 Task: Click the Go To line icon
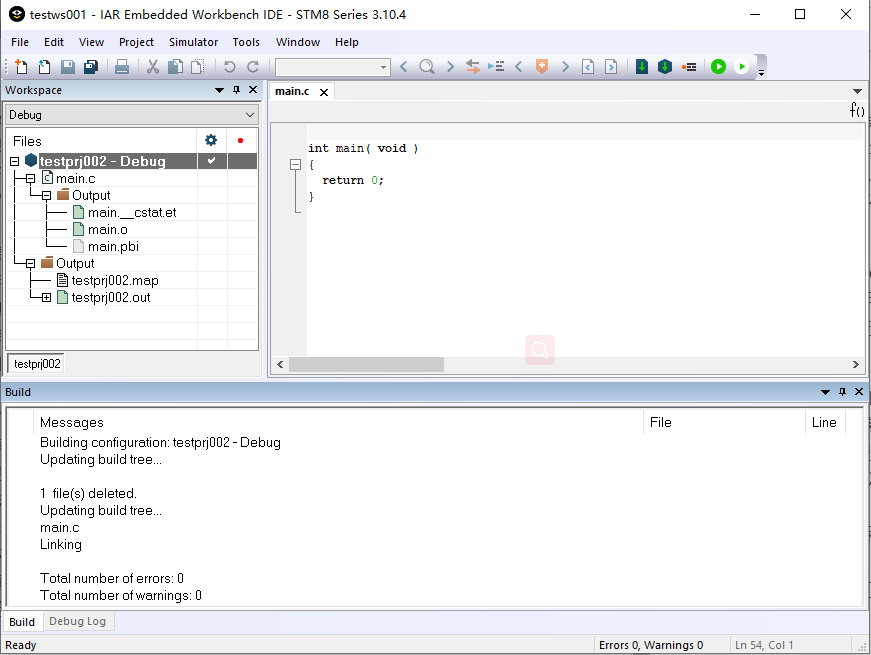496,67
